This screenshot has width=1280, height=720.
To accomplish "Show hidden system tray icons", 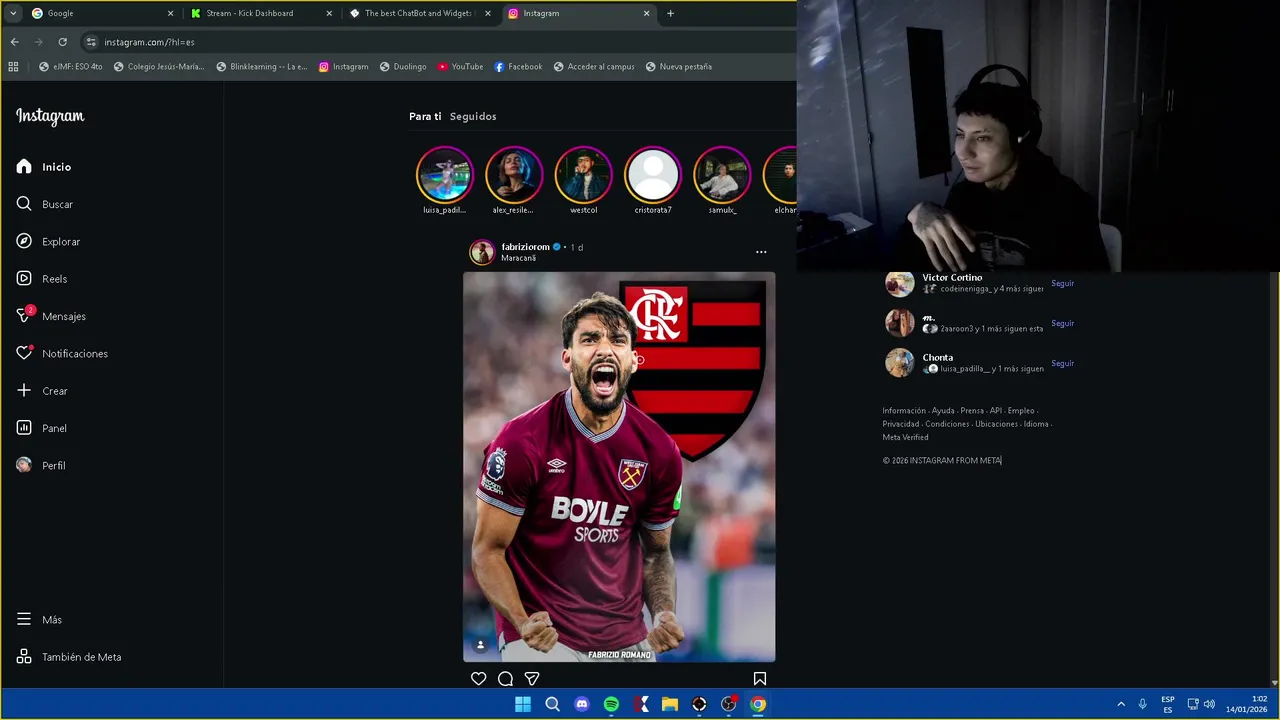I will [1121, 705].
